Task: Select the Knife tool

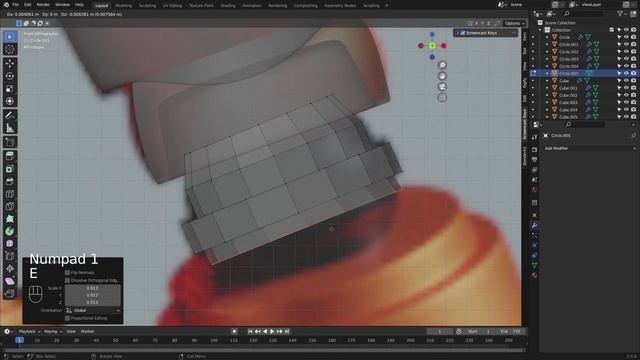Action: coord(10,206)
